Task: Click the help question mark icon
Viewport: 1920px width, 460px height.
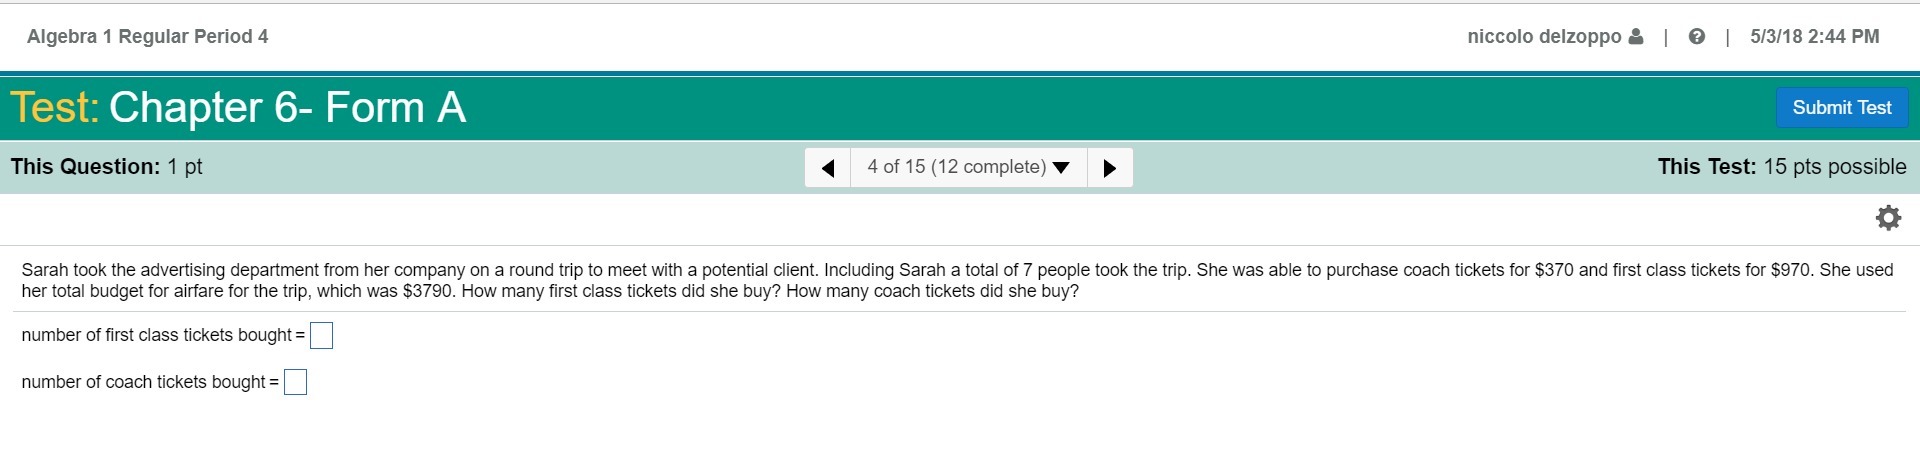Action: click(1696, 37)
